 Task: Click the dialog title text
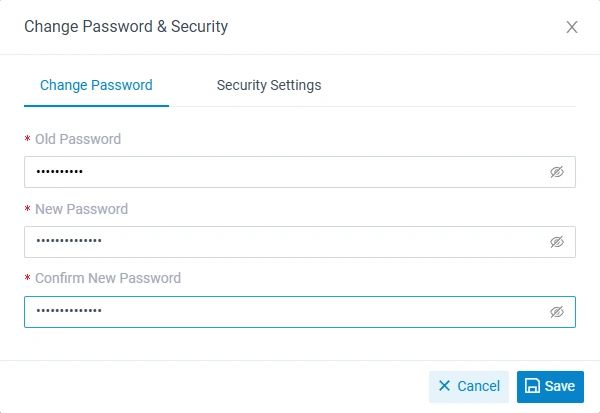coord(126,27)
